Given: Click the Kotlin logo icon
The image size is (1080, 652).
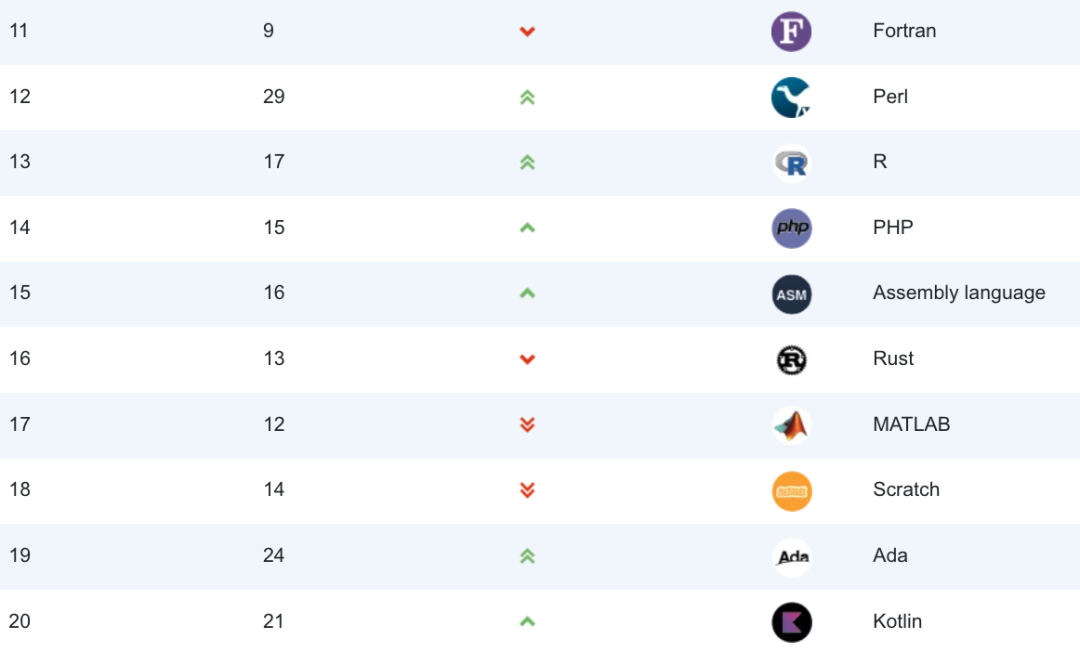Looking at the screenshot, I should tap(791, 622).
